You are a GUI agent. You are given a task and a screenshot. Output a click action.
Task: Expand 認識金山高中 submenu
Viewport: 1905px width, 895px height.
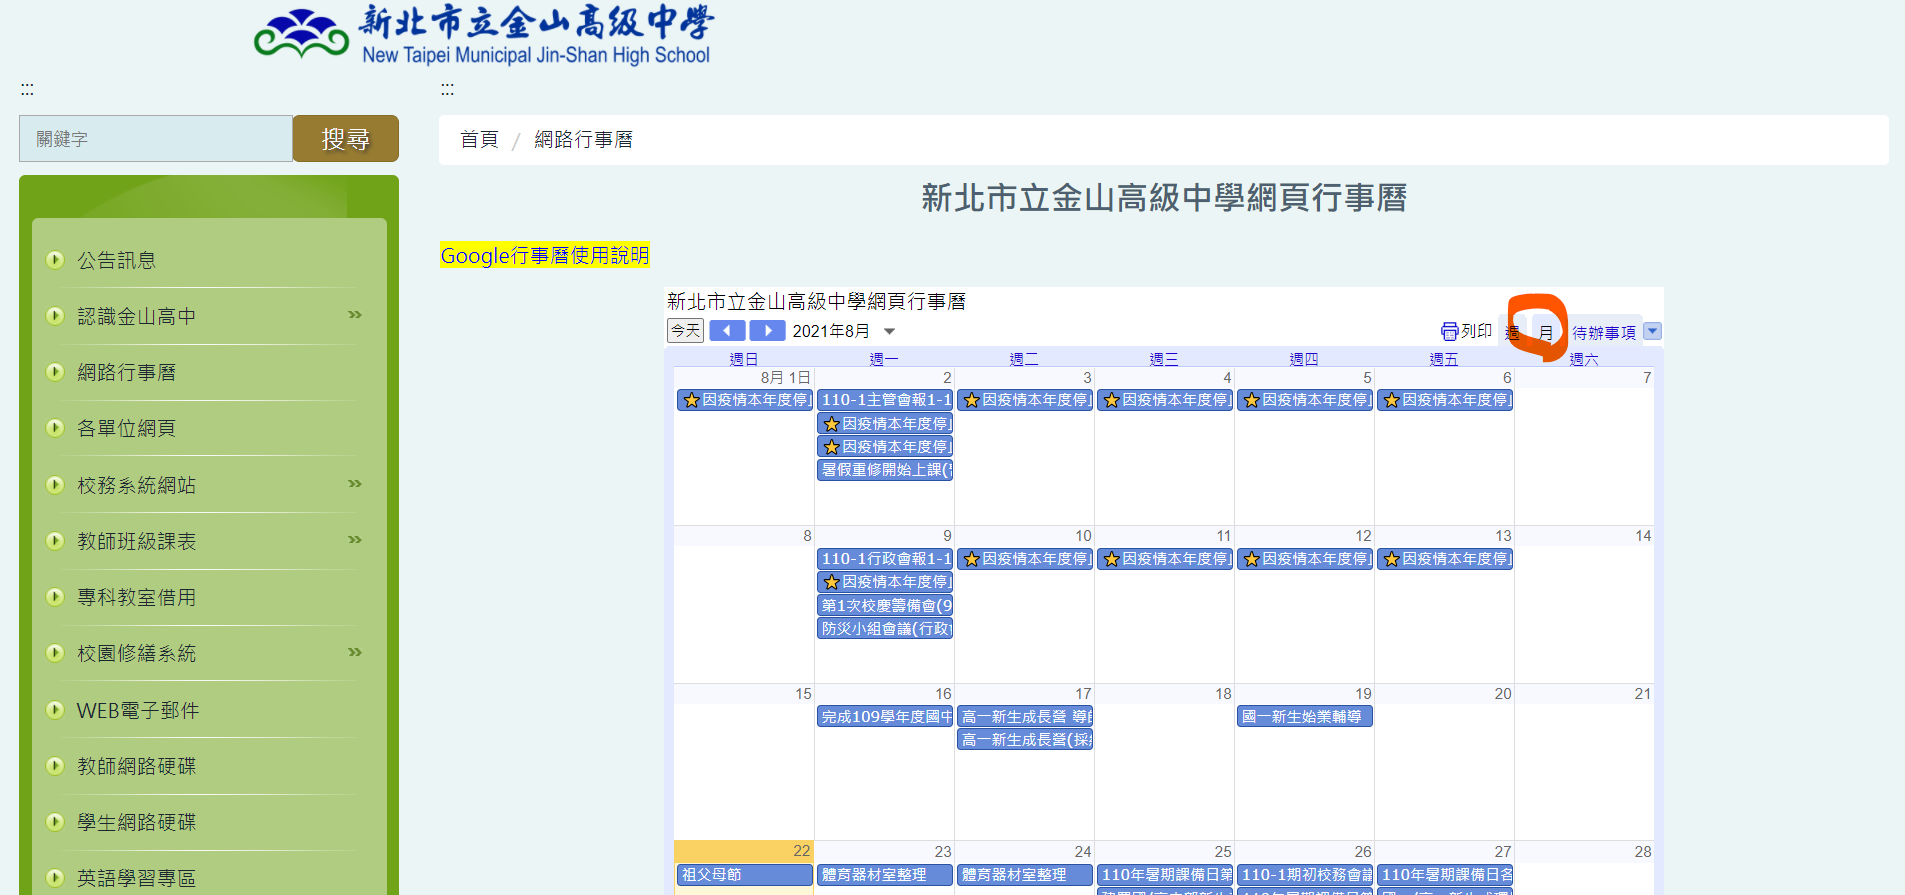click(355, 315)
